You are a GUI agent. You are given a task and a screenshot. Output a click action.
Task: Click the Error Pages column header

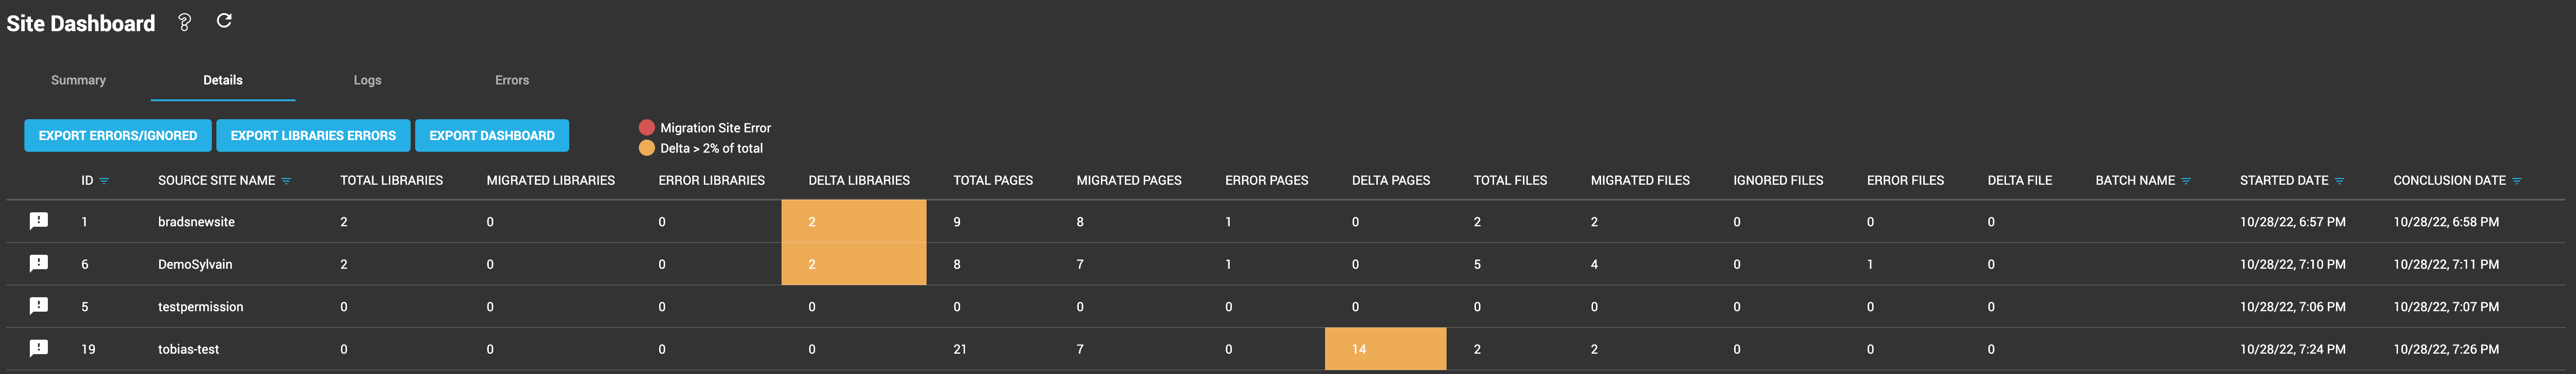point(1267,181)
